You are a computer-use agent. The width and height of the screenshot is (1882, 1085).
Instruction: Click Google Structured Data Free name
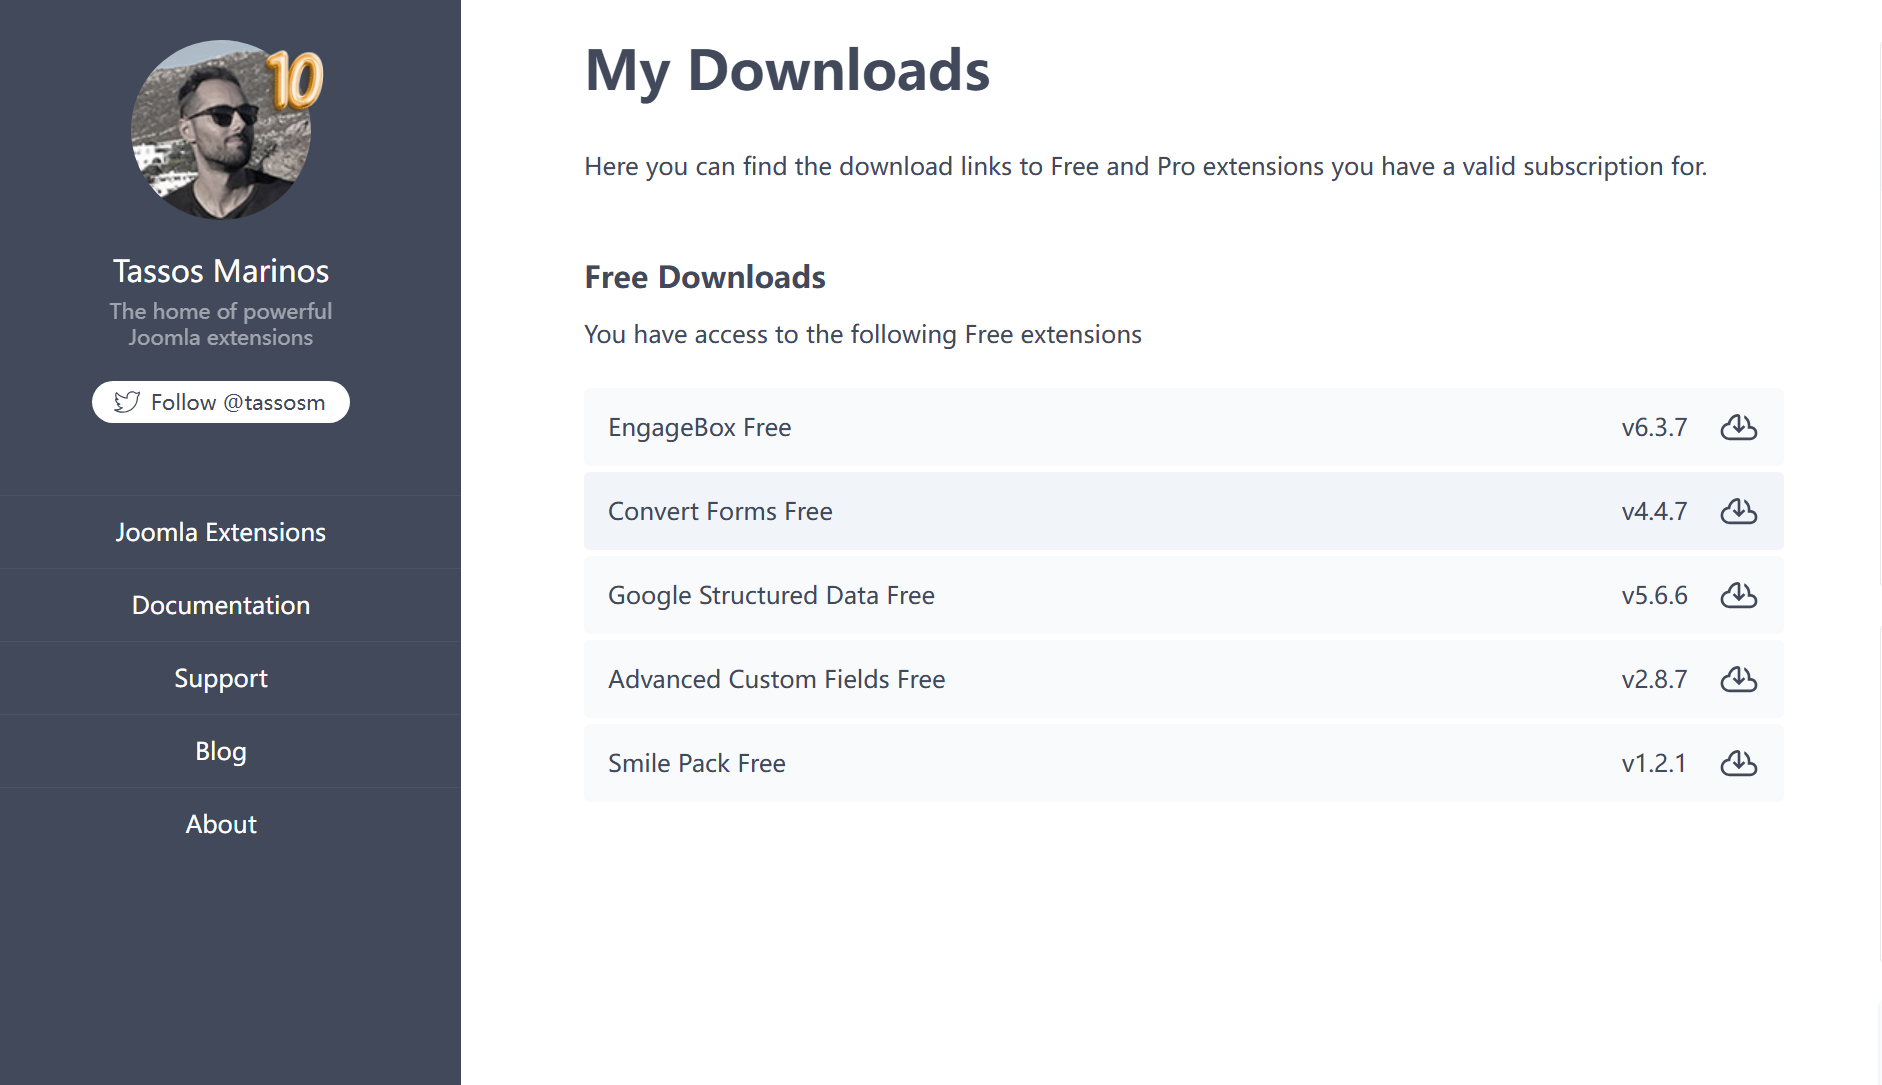[771, 595]
